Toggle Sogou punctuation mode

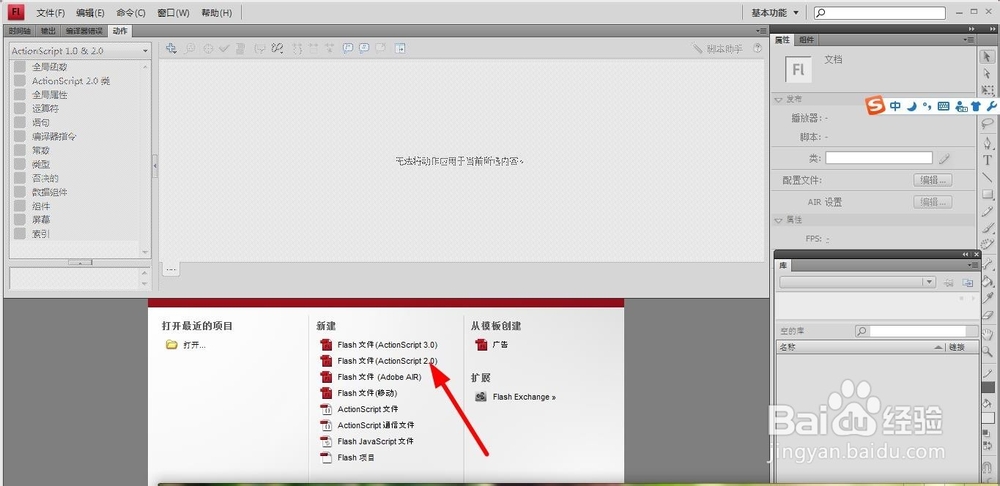coord(927,106)
